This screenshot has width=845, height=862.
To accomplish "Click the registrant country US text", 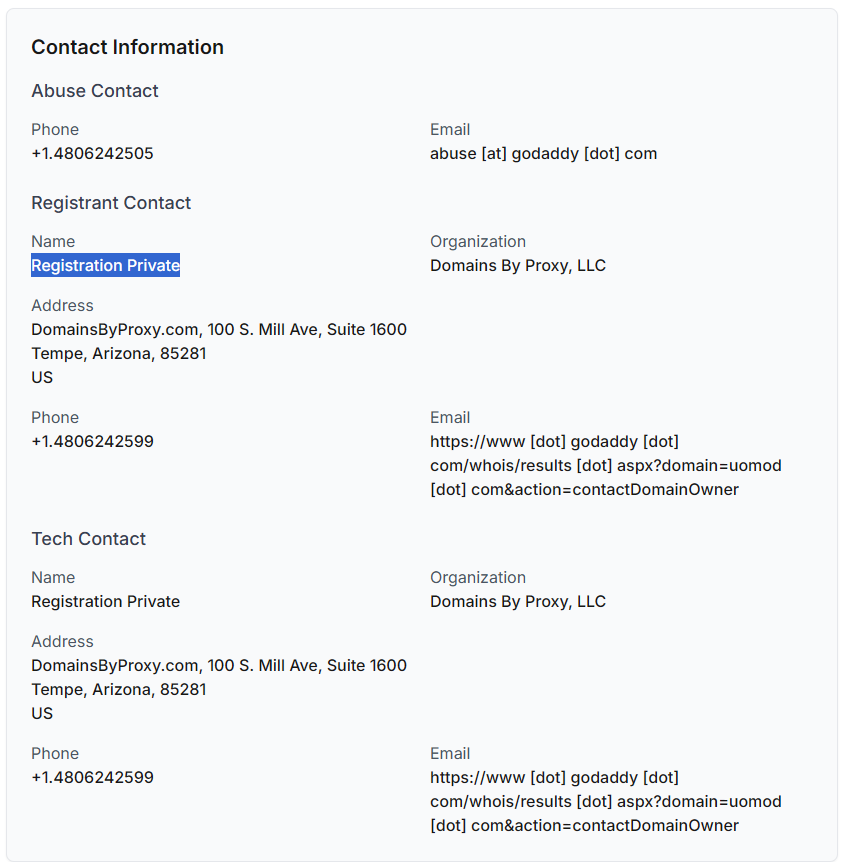I will click(x=42, y=378).
